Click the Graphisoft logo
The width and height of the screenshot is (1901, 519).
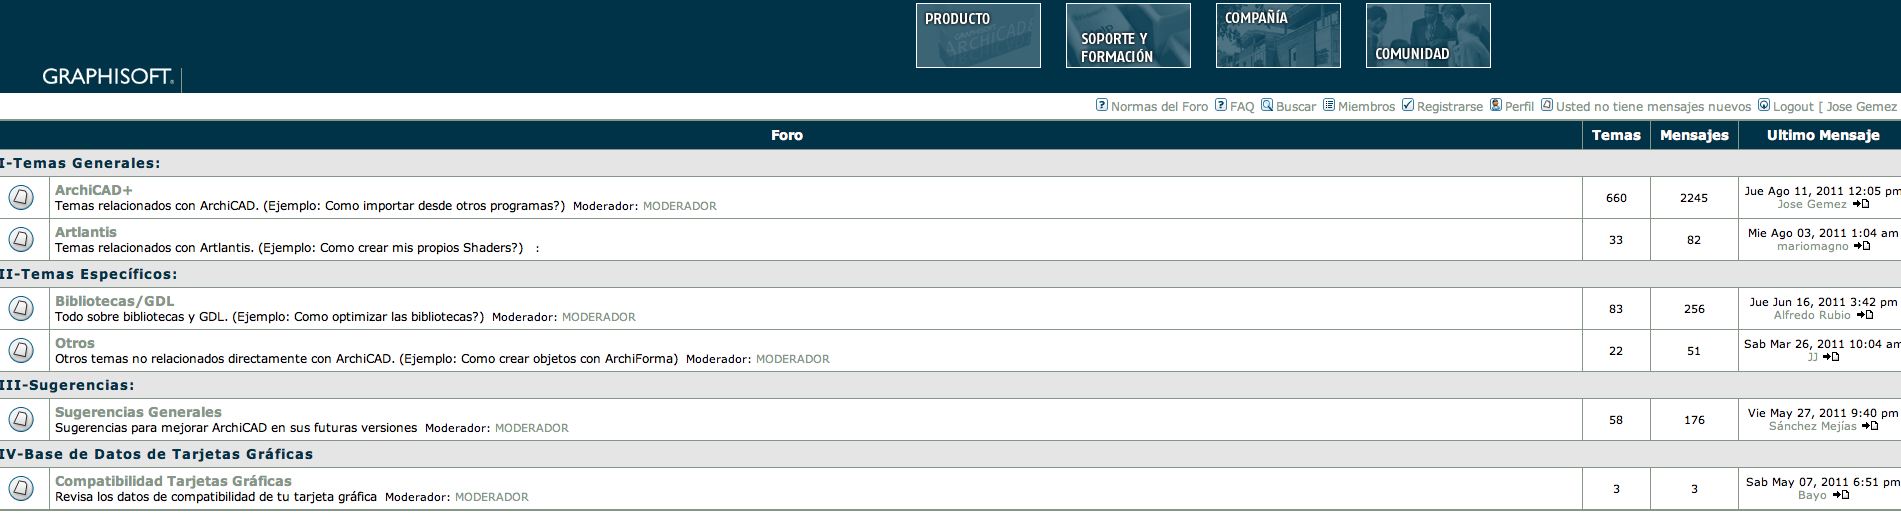click(x=108, y=77)
